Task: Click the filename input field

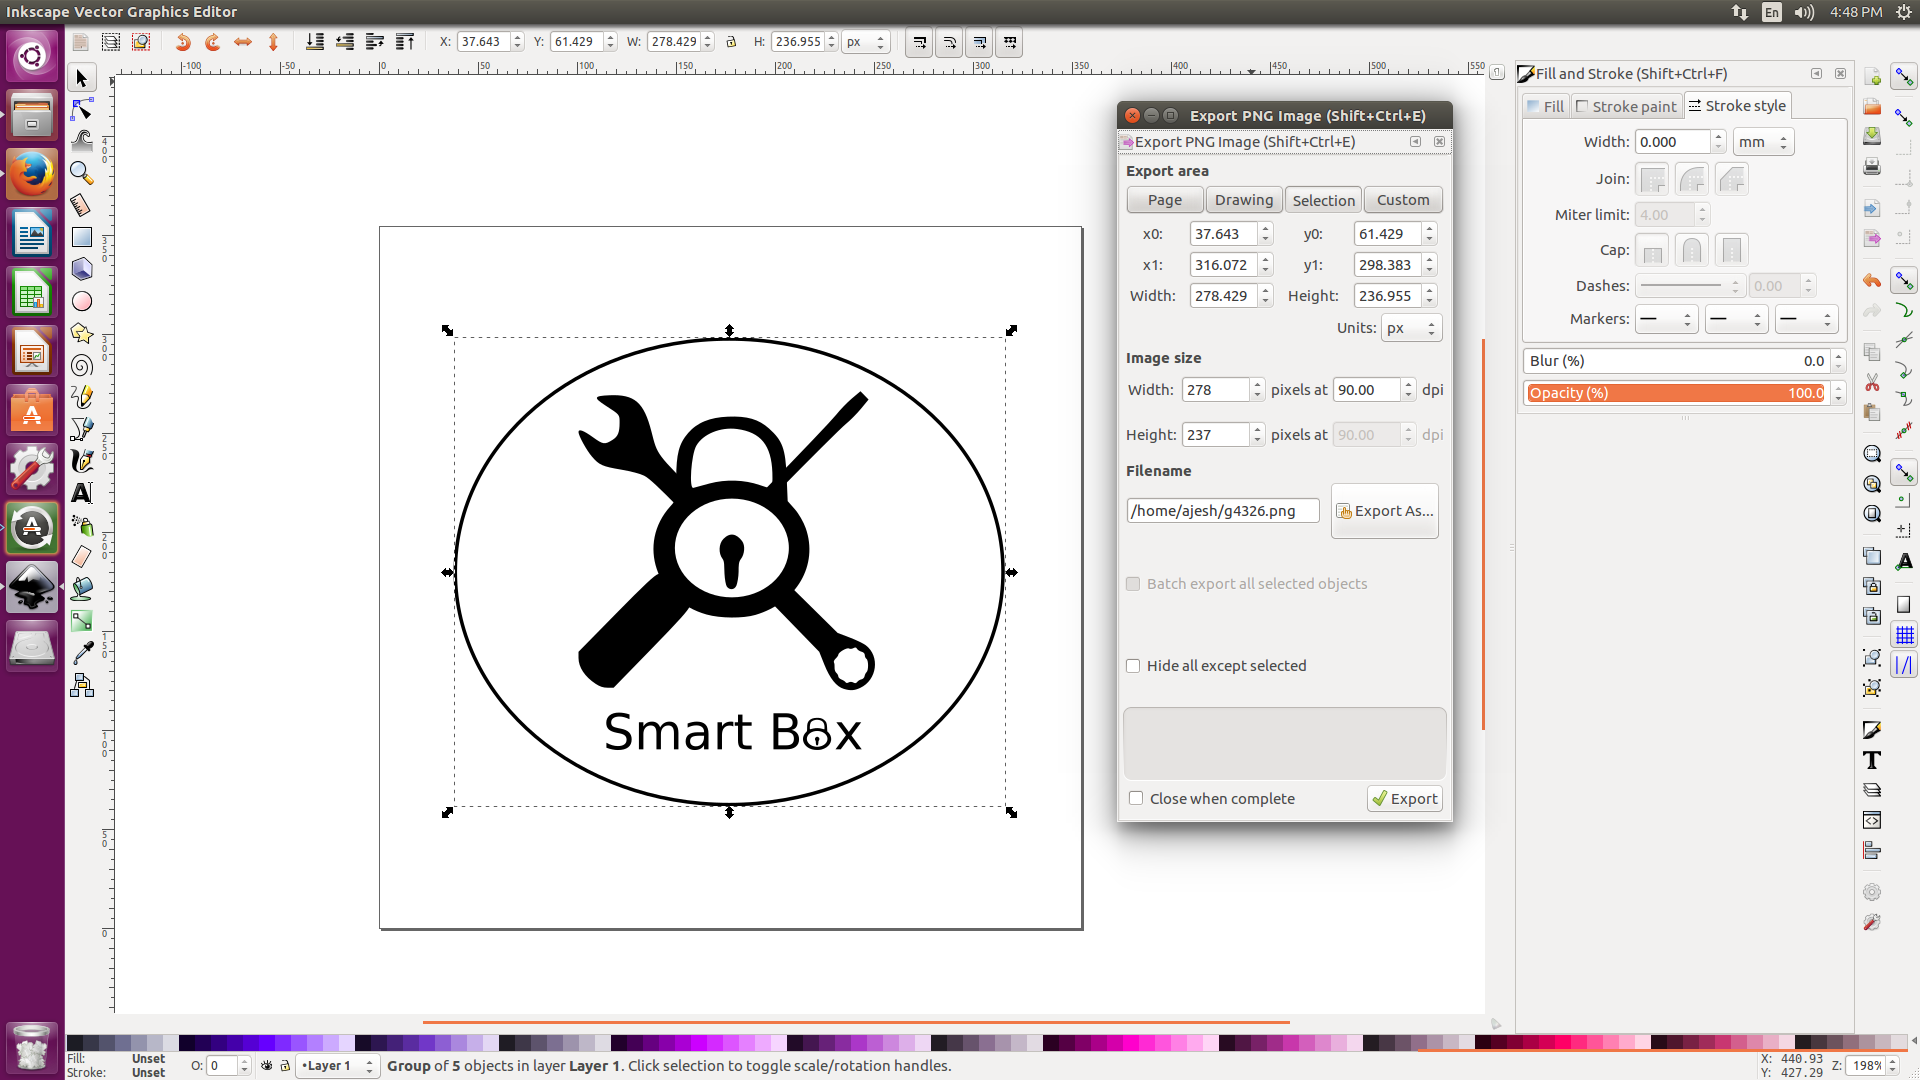Action: point(1222,510)
